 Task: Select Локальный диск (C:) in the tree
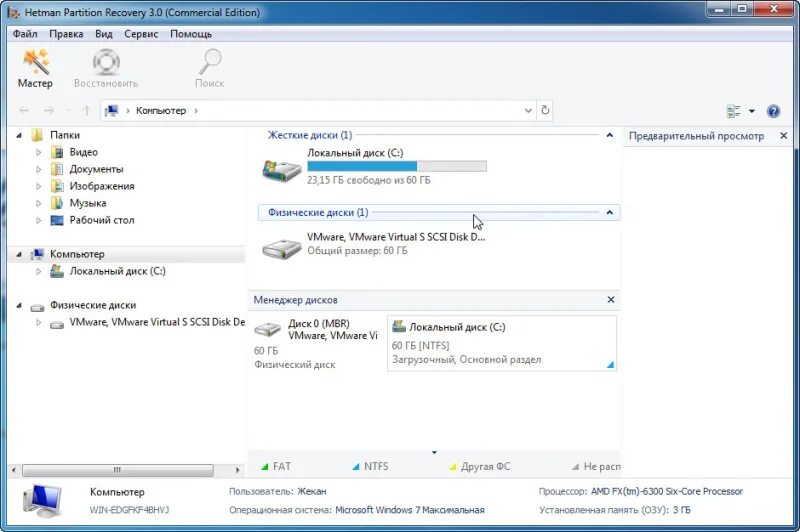click(x=118, y=271)
